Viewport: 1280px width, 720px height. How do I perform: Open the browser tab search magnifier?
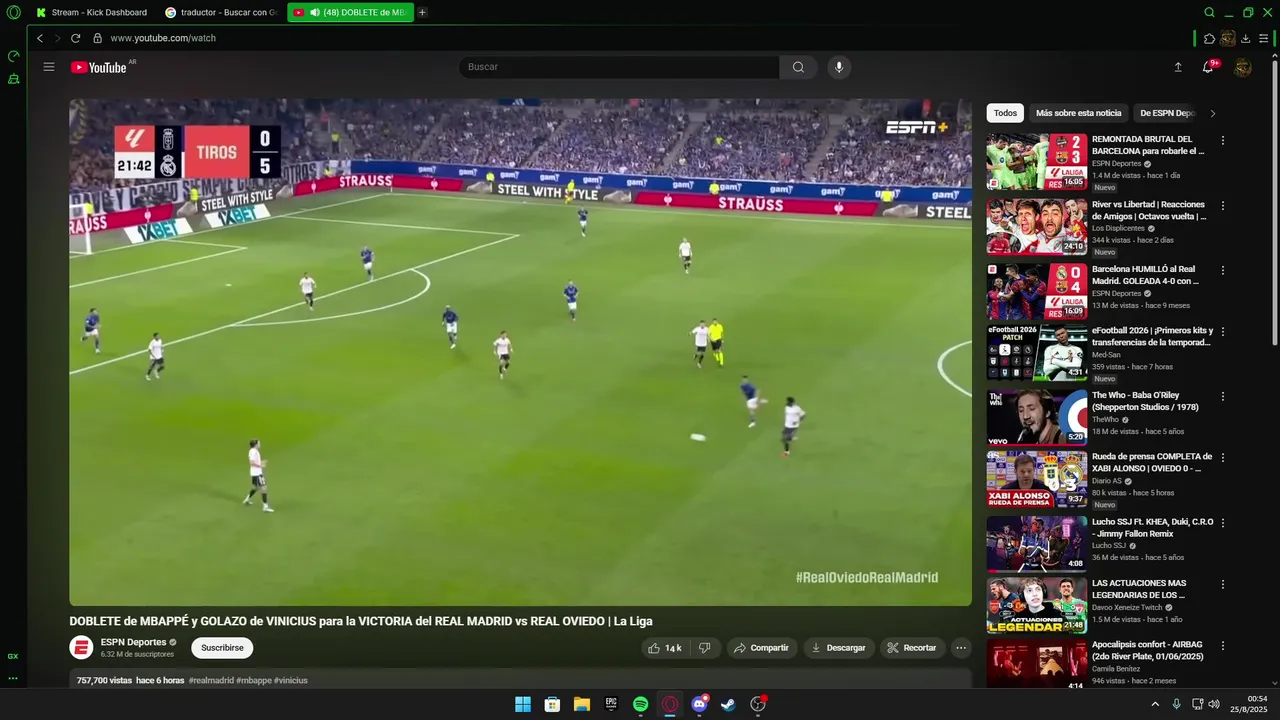tap(1209, 12)
